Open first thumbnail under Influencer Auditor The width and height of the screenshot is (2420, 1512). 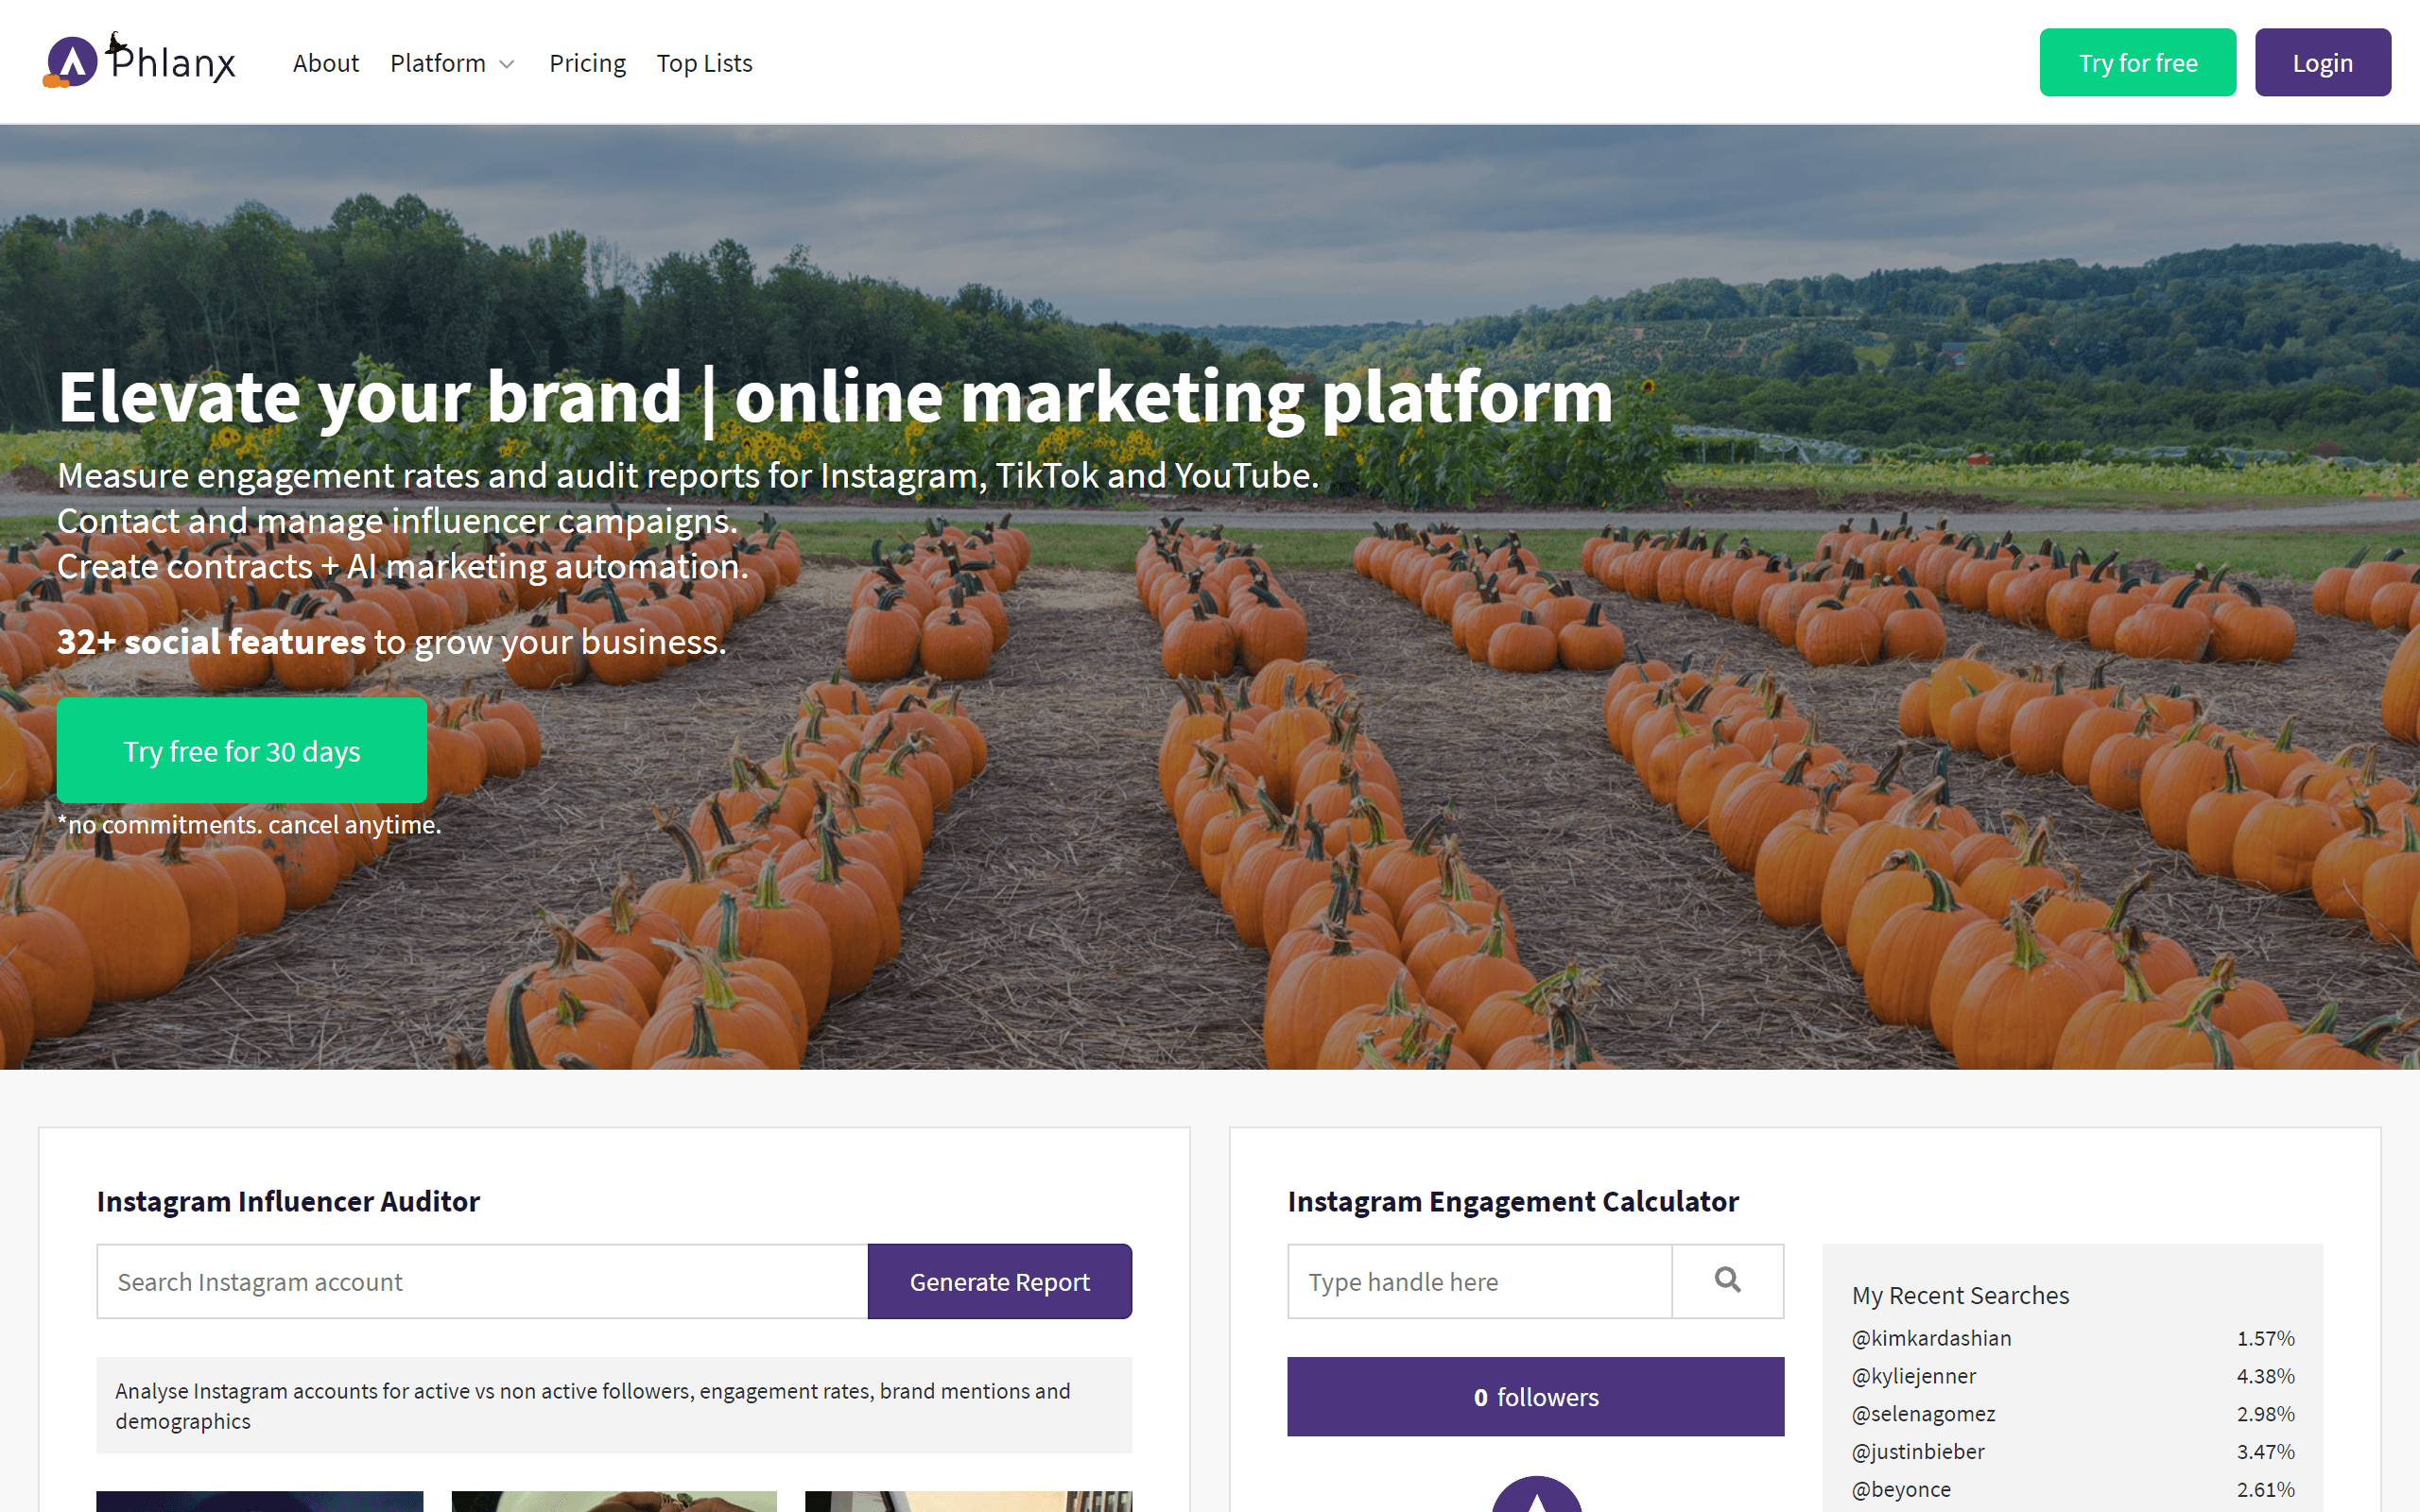(260, 1501)
